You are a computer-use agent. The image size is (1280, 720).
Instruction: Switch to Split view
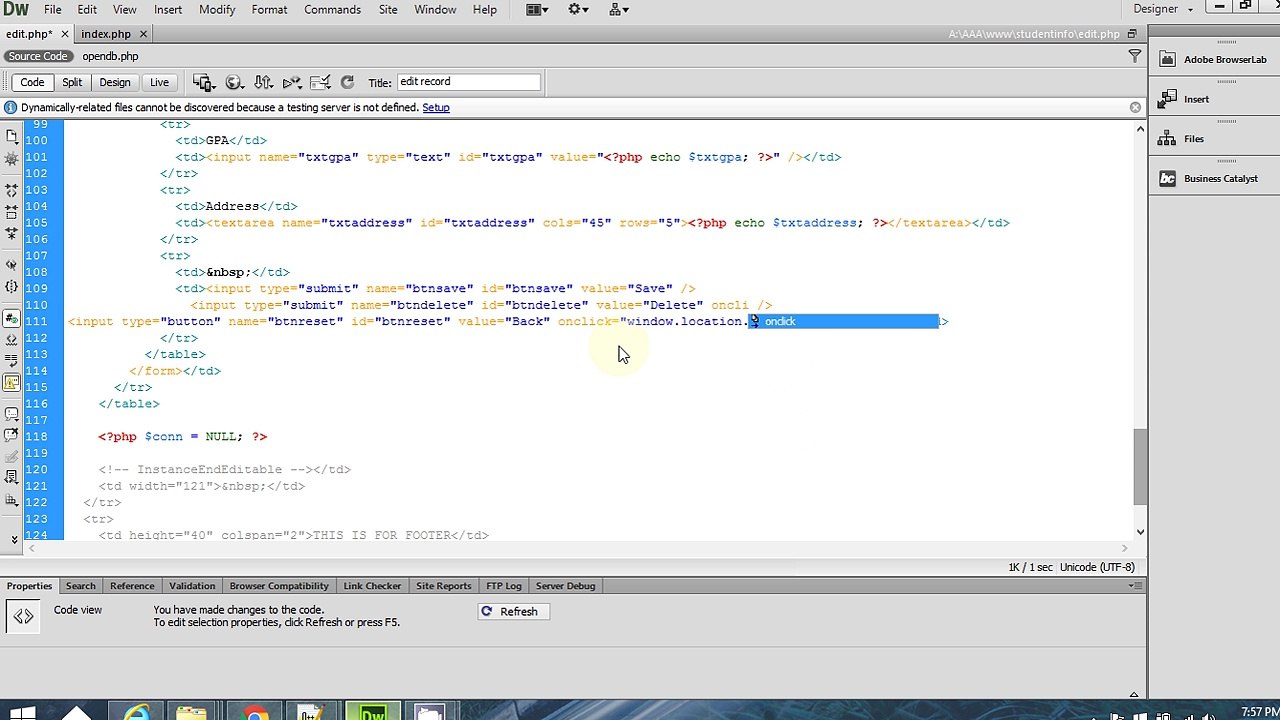pos(72,82)
